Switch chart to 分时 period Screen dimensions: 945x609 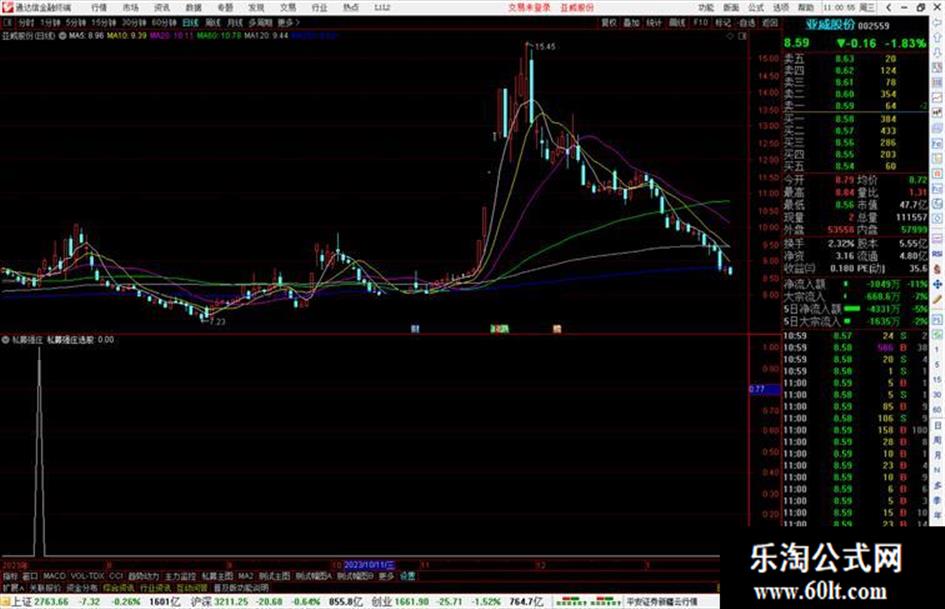click(x=25, y=22)
